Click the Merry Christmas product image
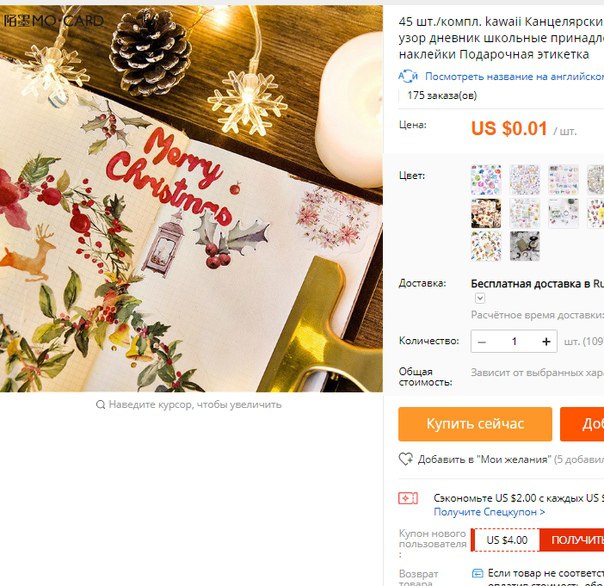Screen dimensions: 604x586 point(191,198)
